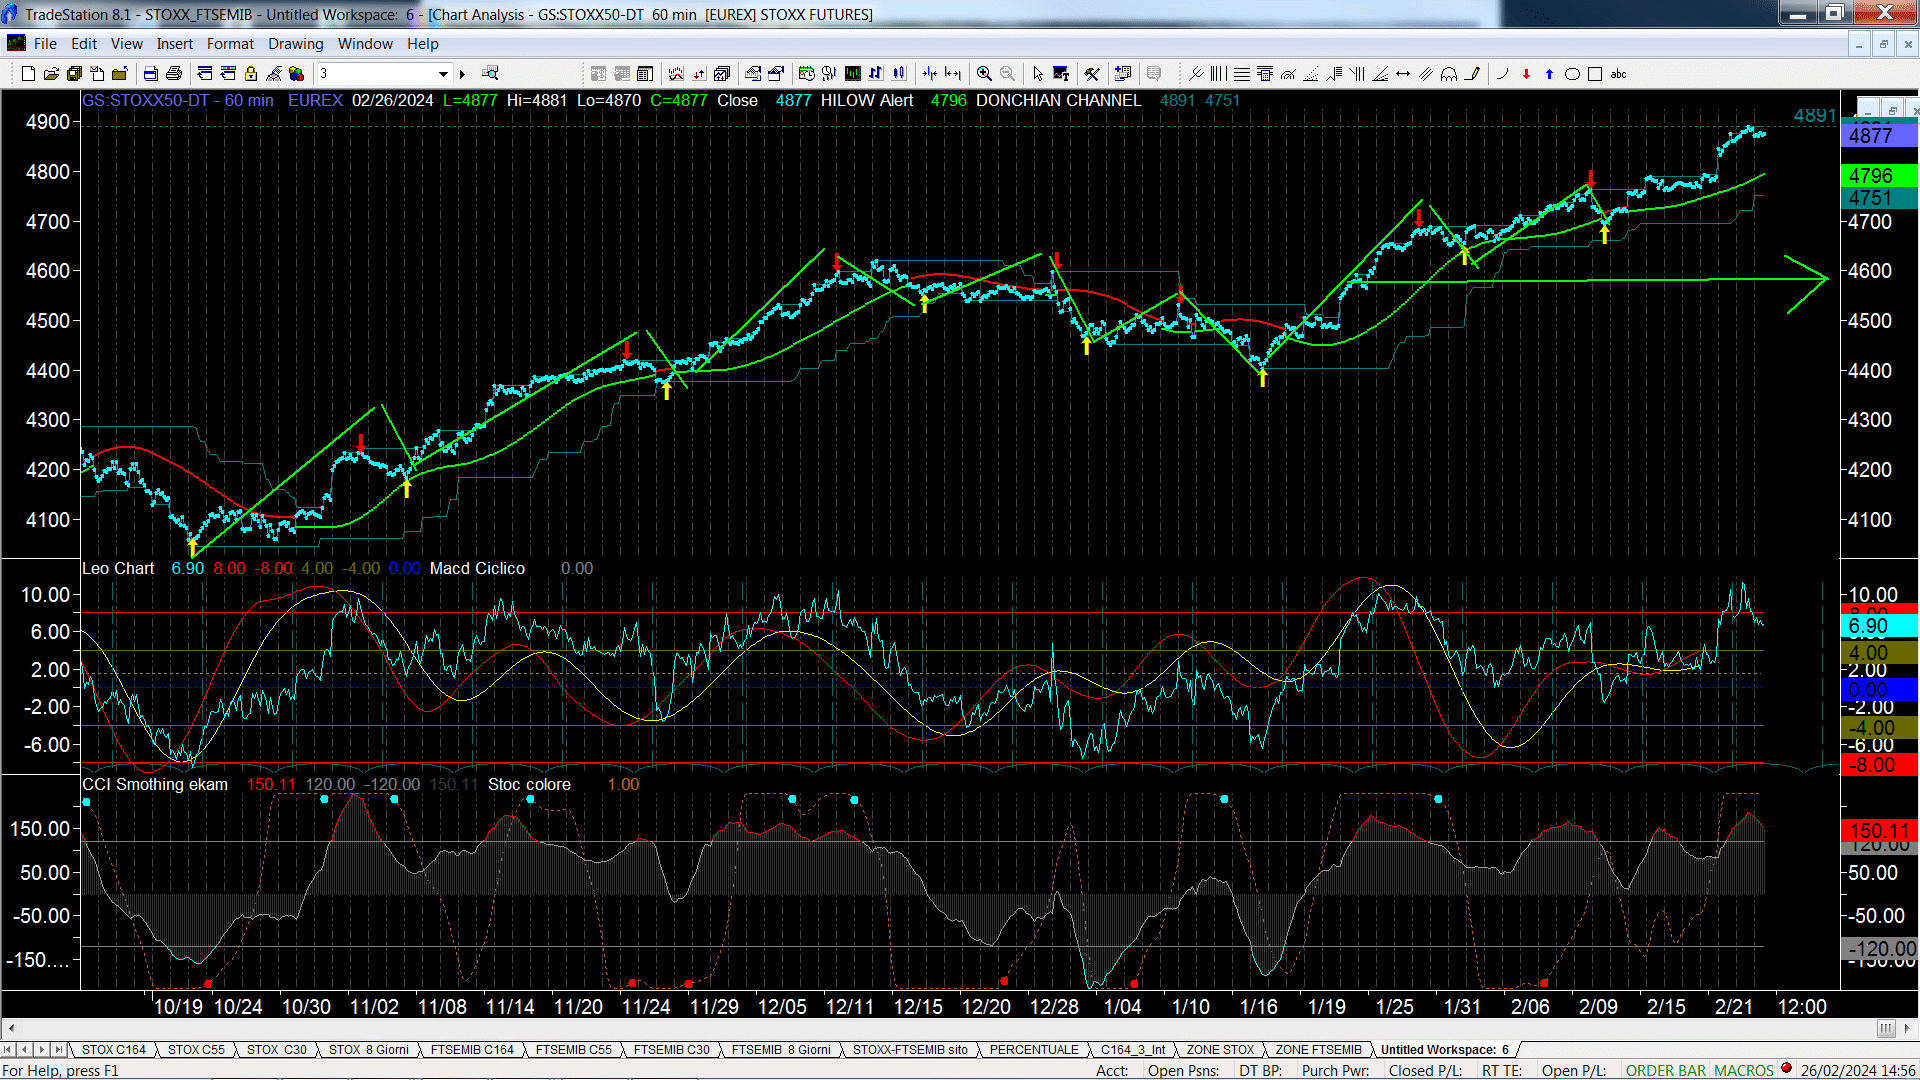This screenshot has width=1920, height=1080.
Task: Select the abc text drawing tool
Action: click(1619, 74)
